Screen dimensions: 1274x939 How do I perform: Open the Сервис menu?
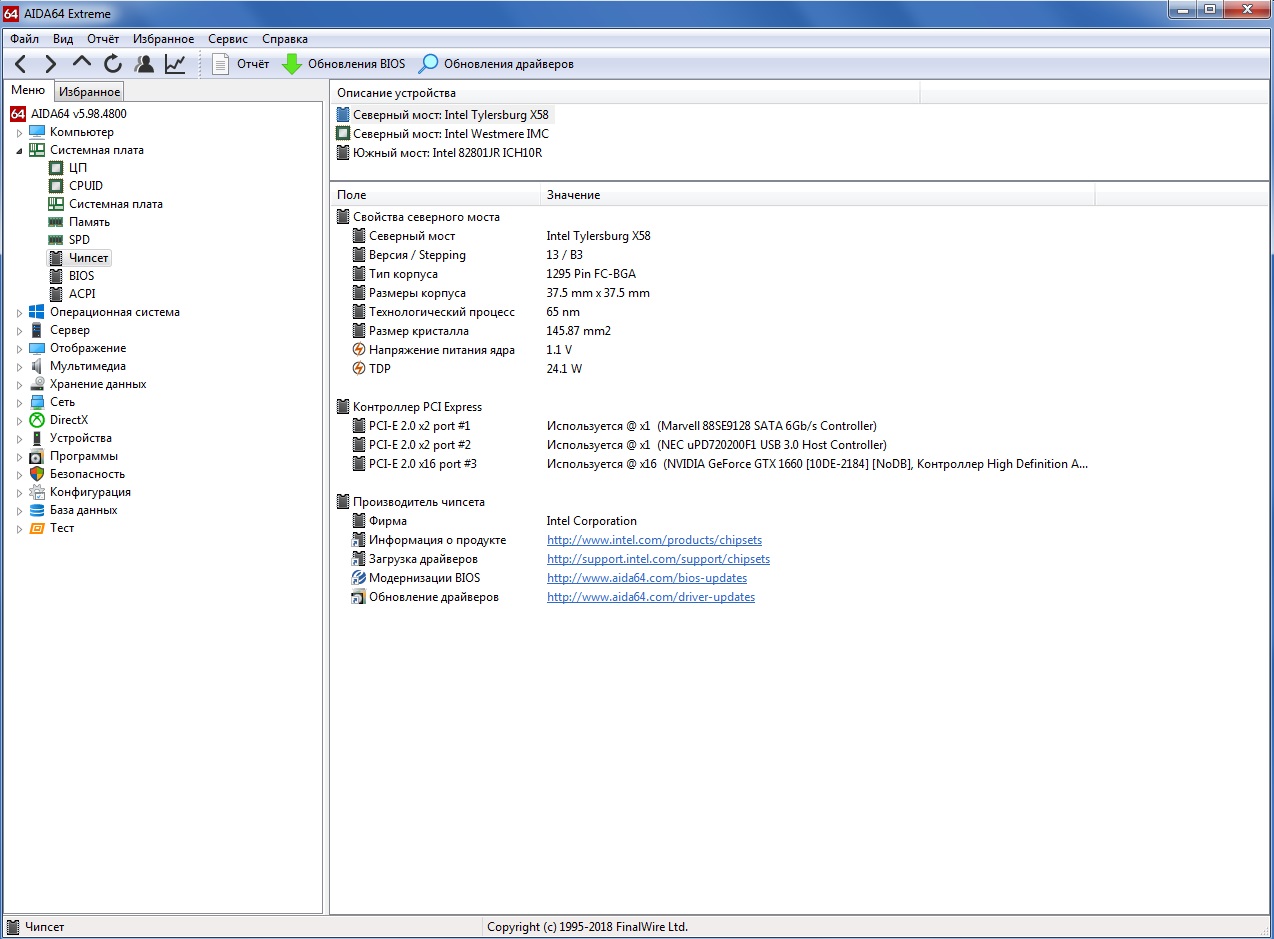tap(228, 39)
